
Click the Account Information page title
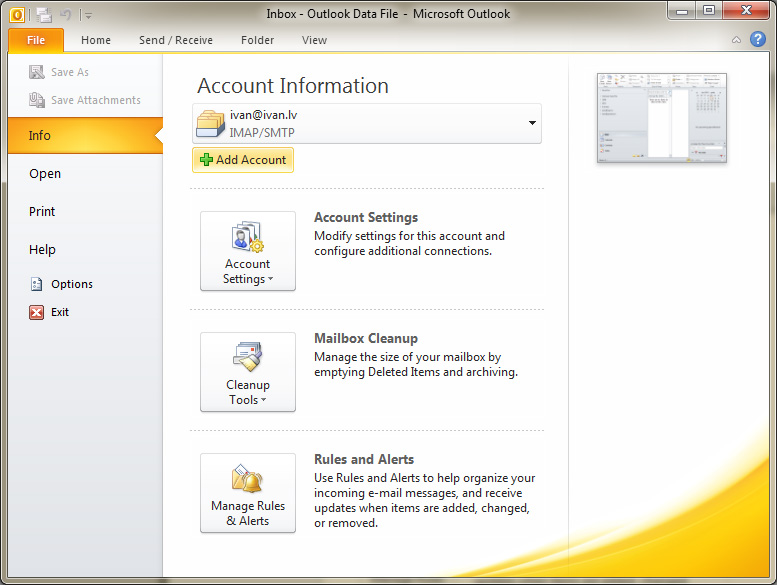click(293, 86)
